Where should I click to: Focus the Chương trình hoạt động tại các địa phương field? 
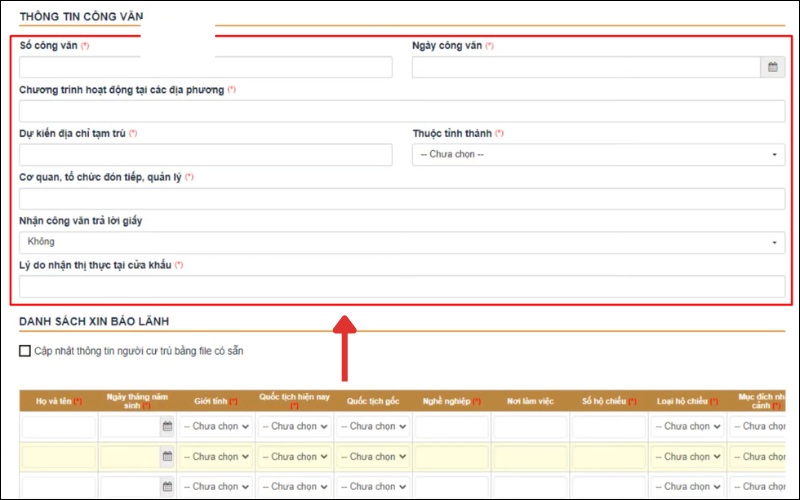coord(402,111)
